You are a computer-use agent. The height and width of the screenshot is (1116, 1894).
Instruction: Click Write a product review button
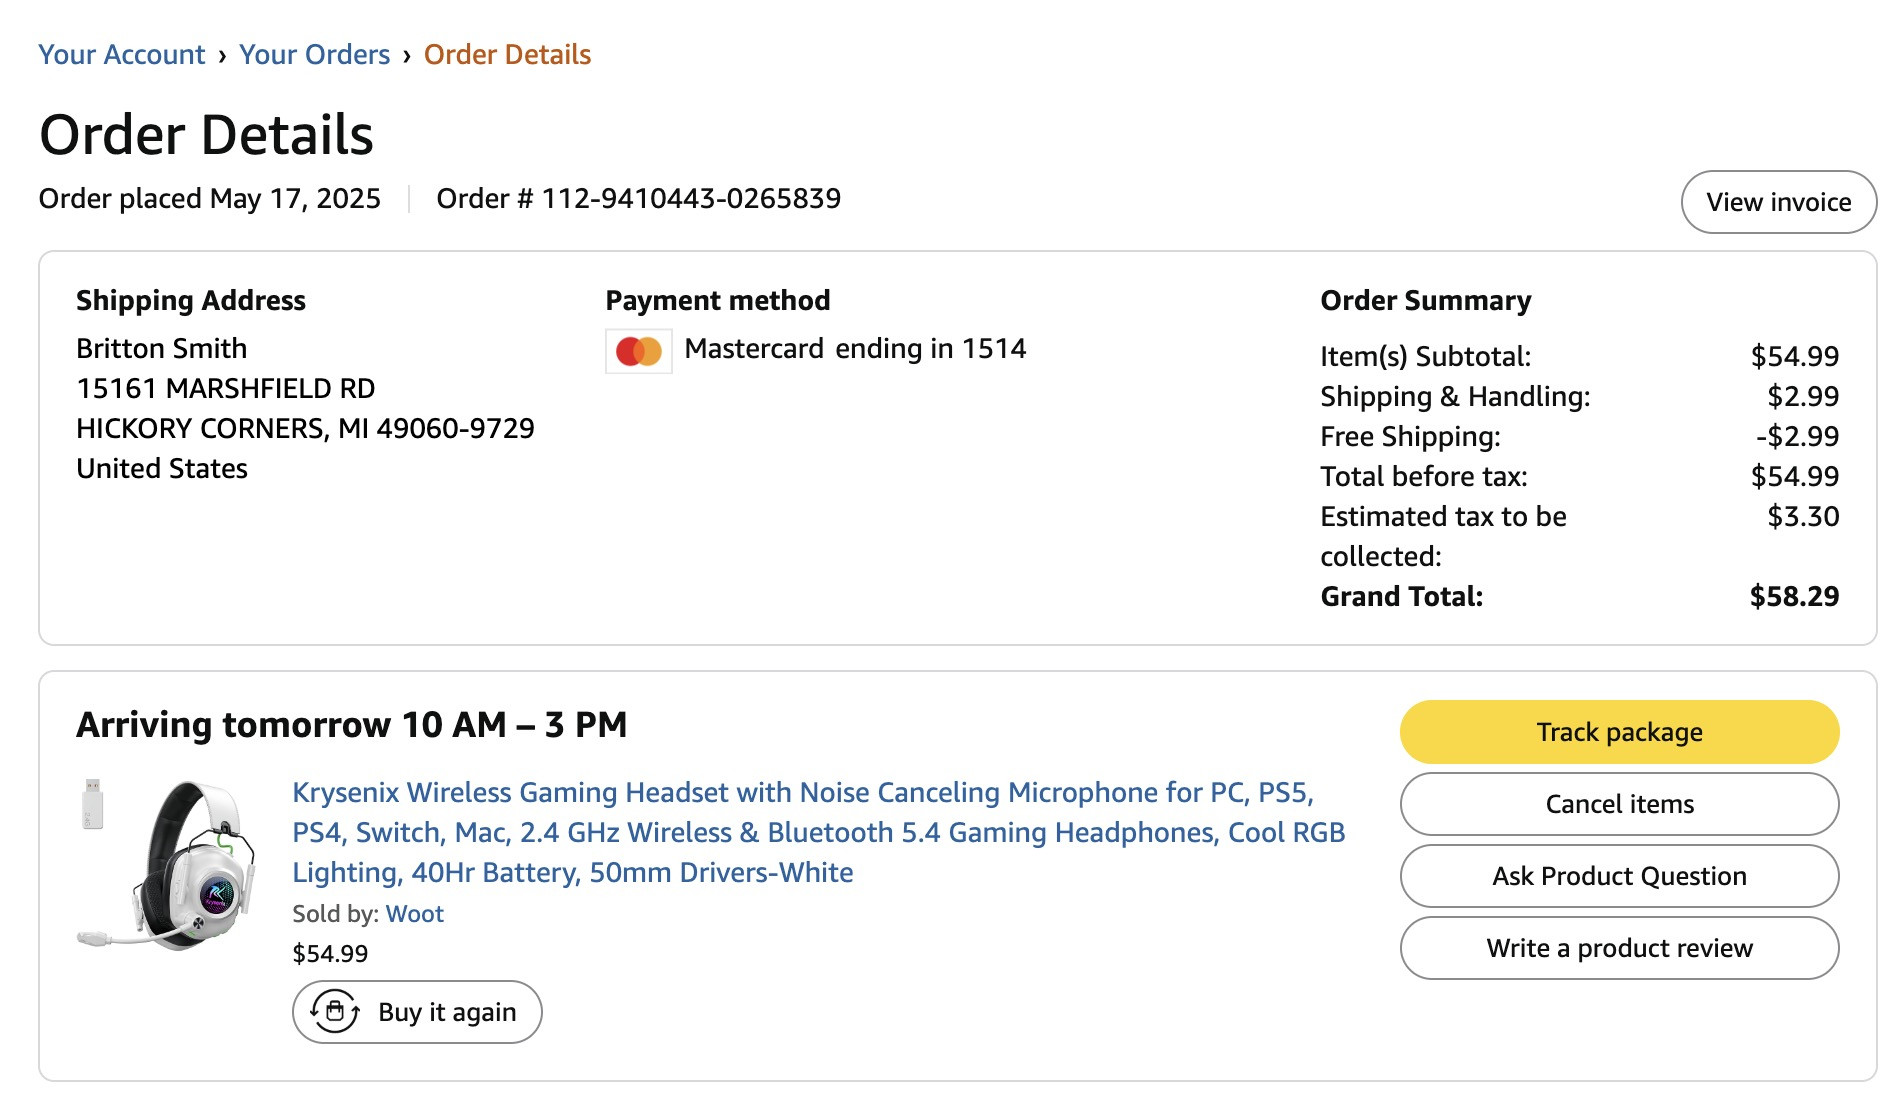click(1619, 948)
